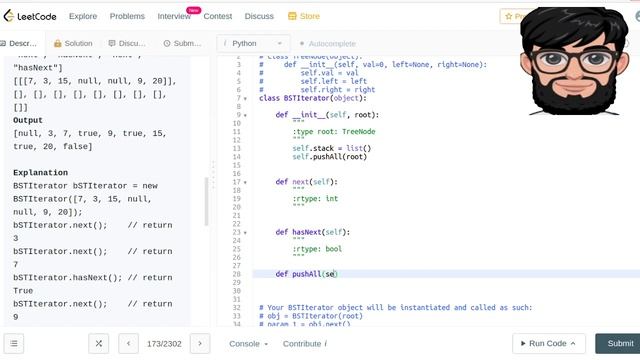Click the self.pushAll(root) line

point(329,157)
